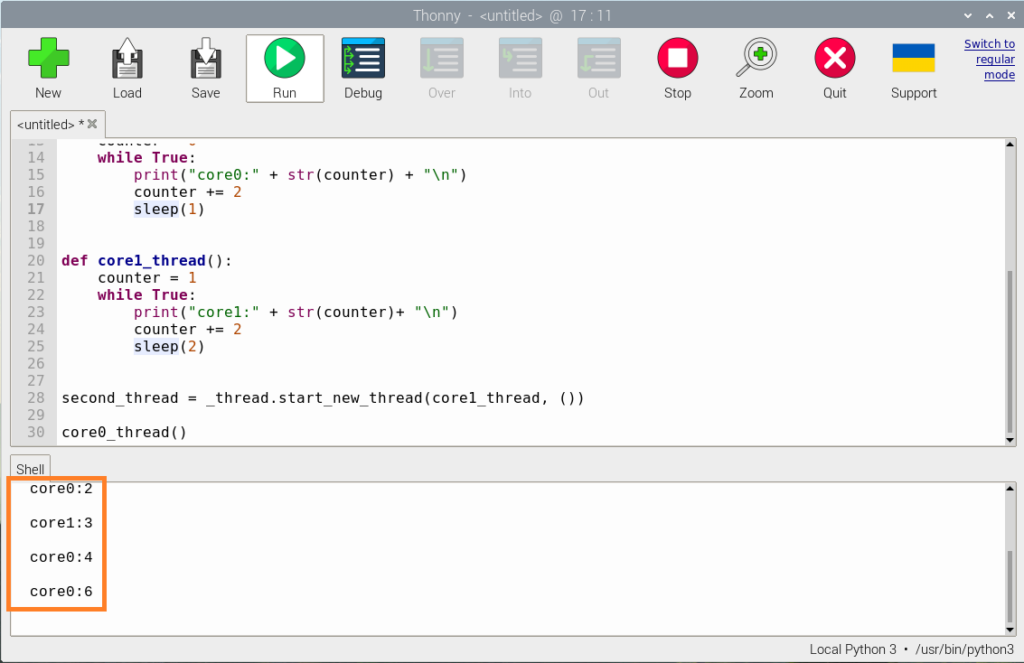
Task: Click the Step Into toolbar button
Action: pos(520,68)
